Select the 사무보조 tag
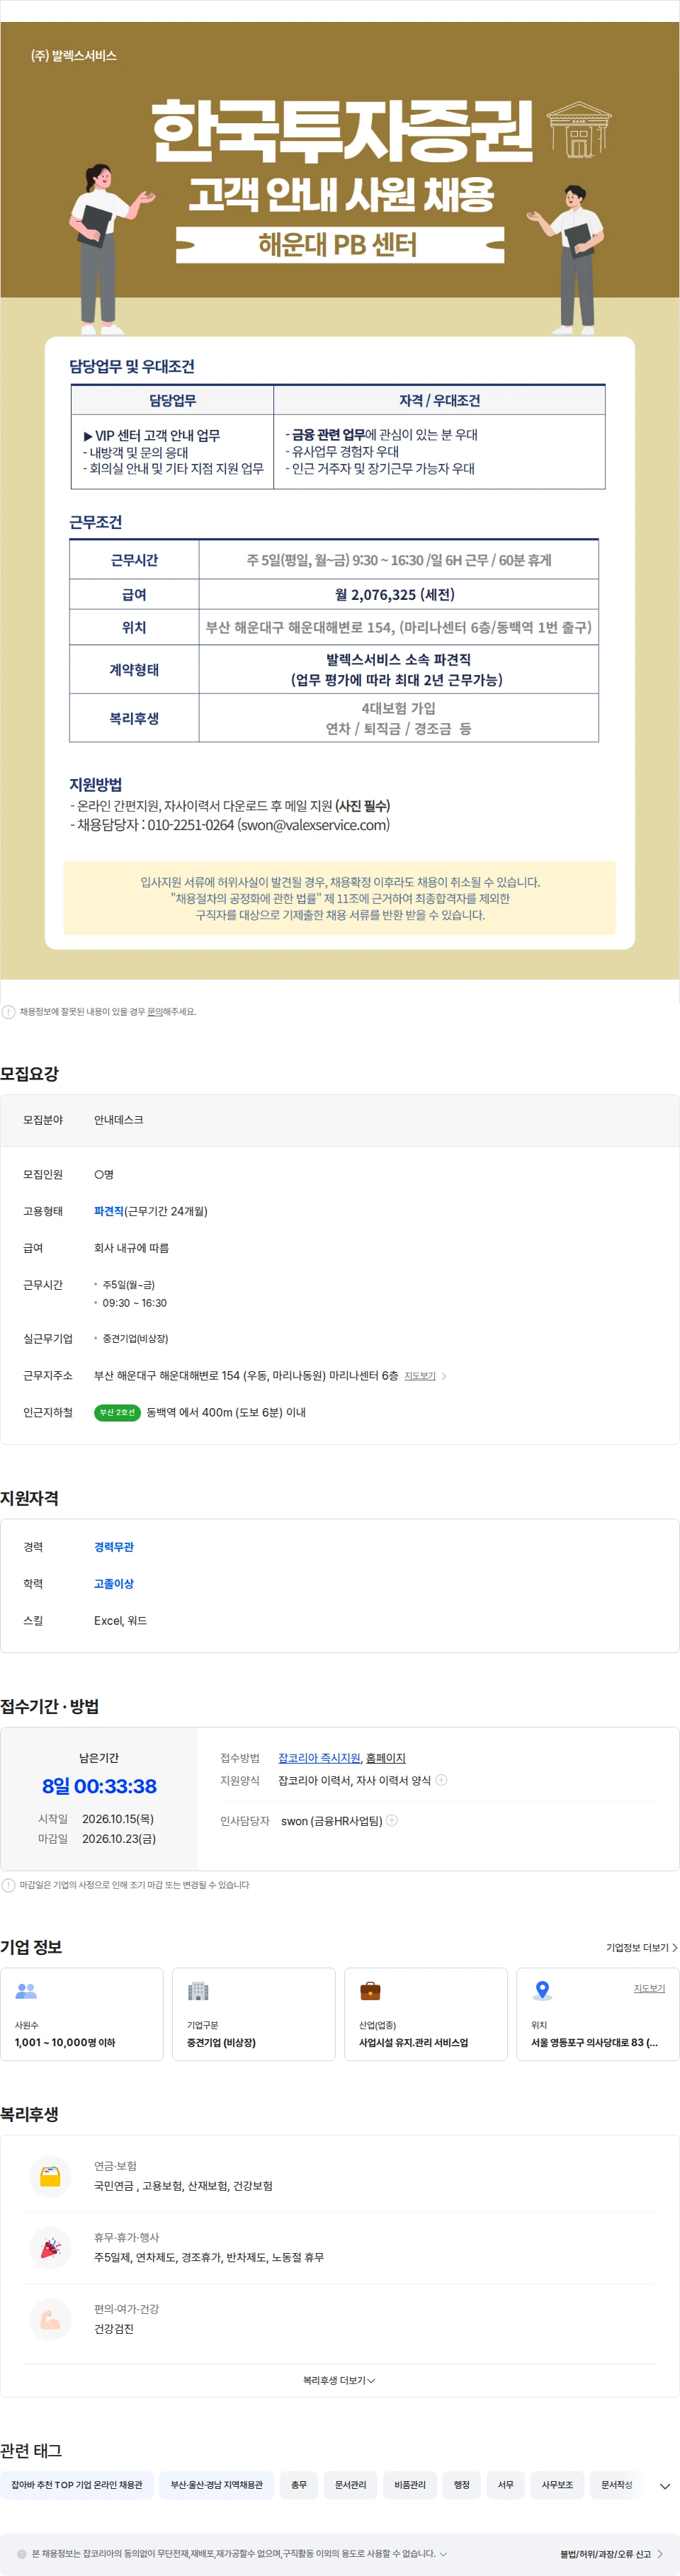The width and height of the screenshot is (680, 2576). point(558,2484)
